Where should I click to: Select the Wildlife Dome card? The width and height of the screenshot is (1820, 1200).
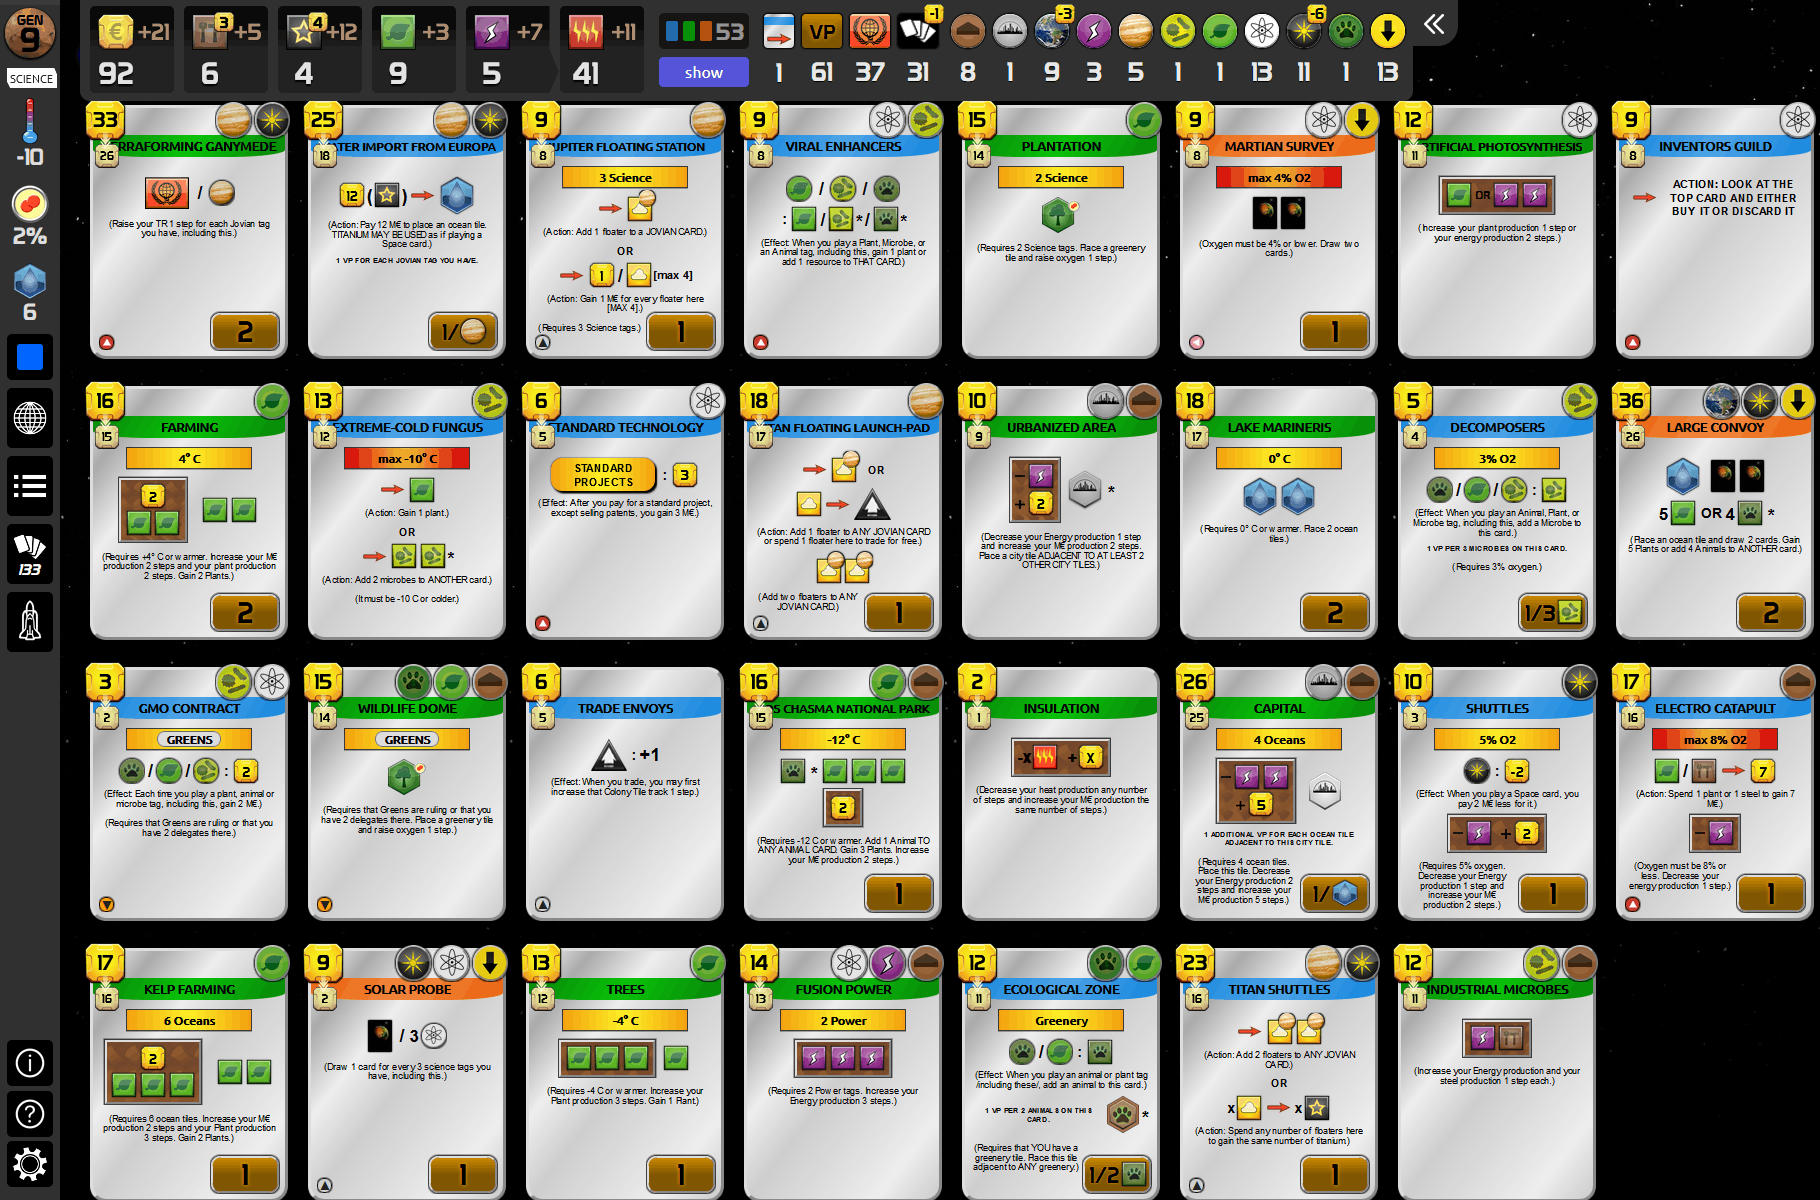click(407, 792)
